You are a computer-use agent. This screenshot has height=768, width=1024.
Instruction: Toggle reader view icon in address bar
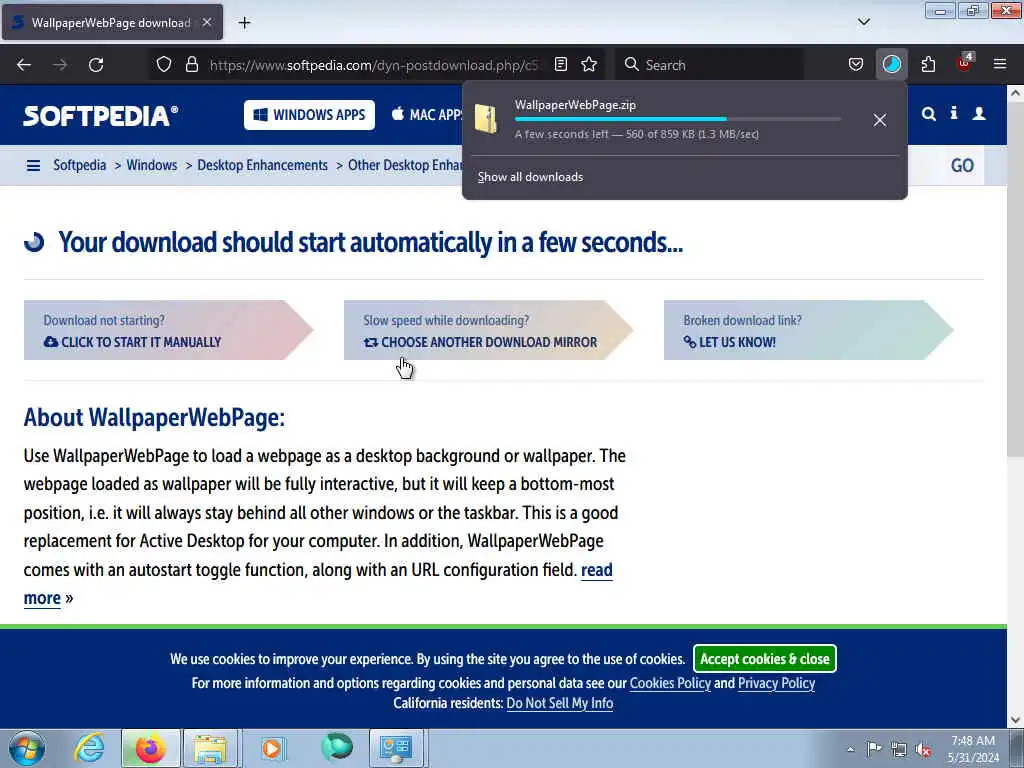point(561,65)
